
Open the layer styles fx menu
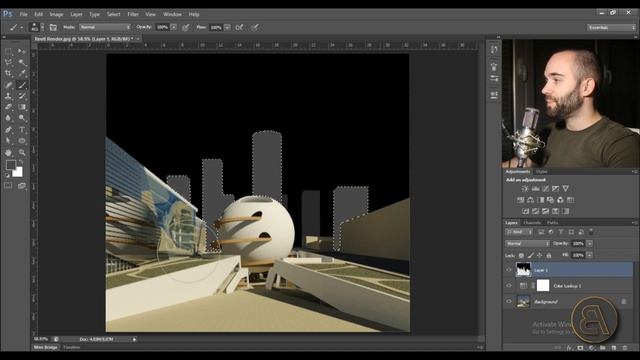pyautogui.click(x=569, y=348)
